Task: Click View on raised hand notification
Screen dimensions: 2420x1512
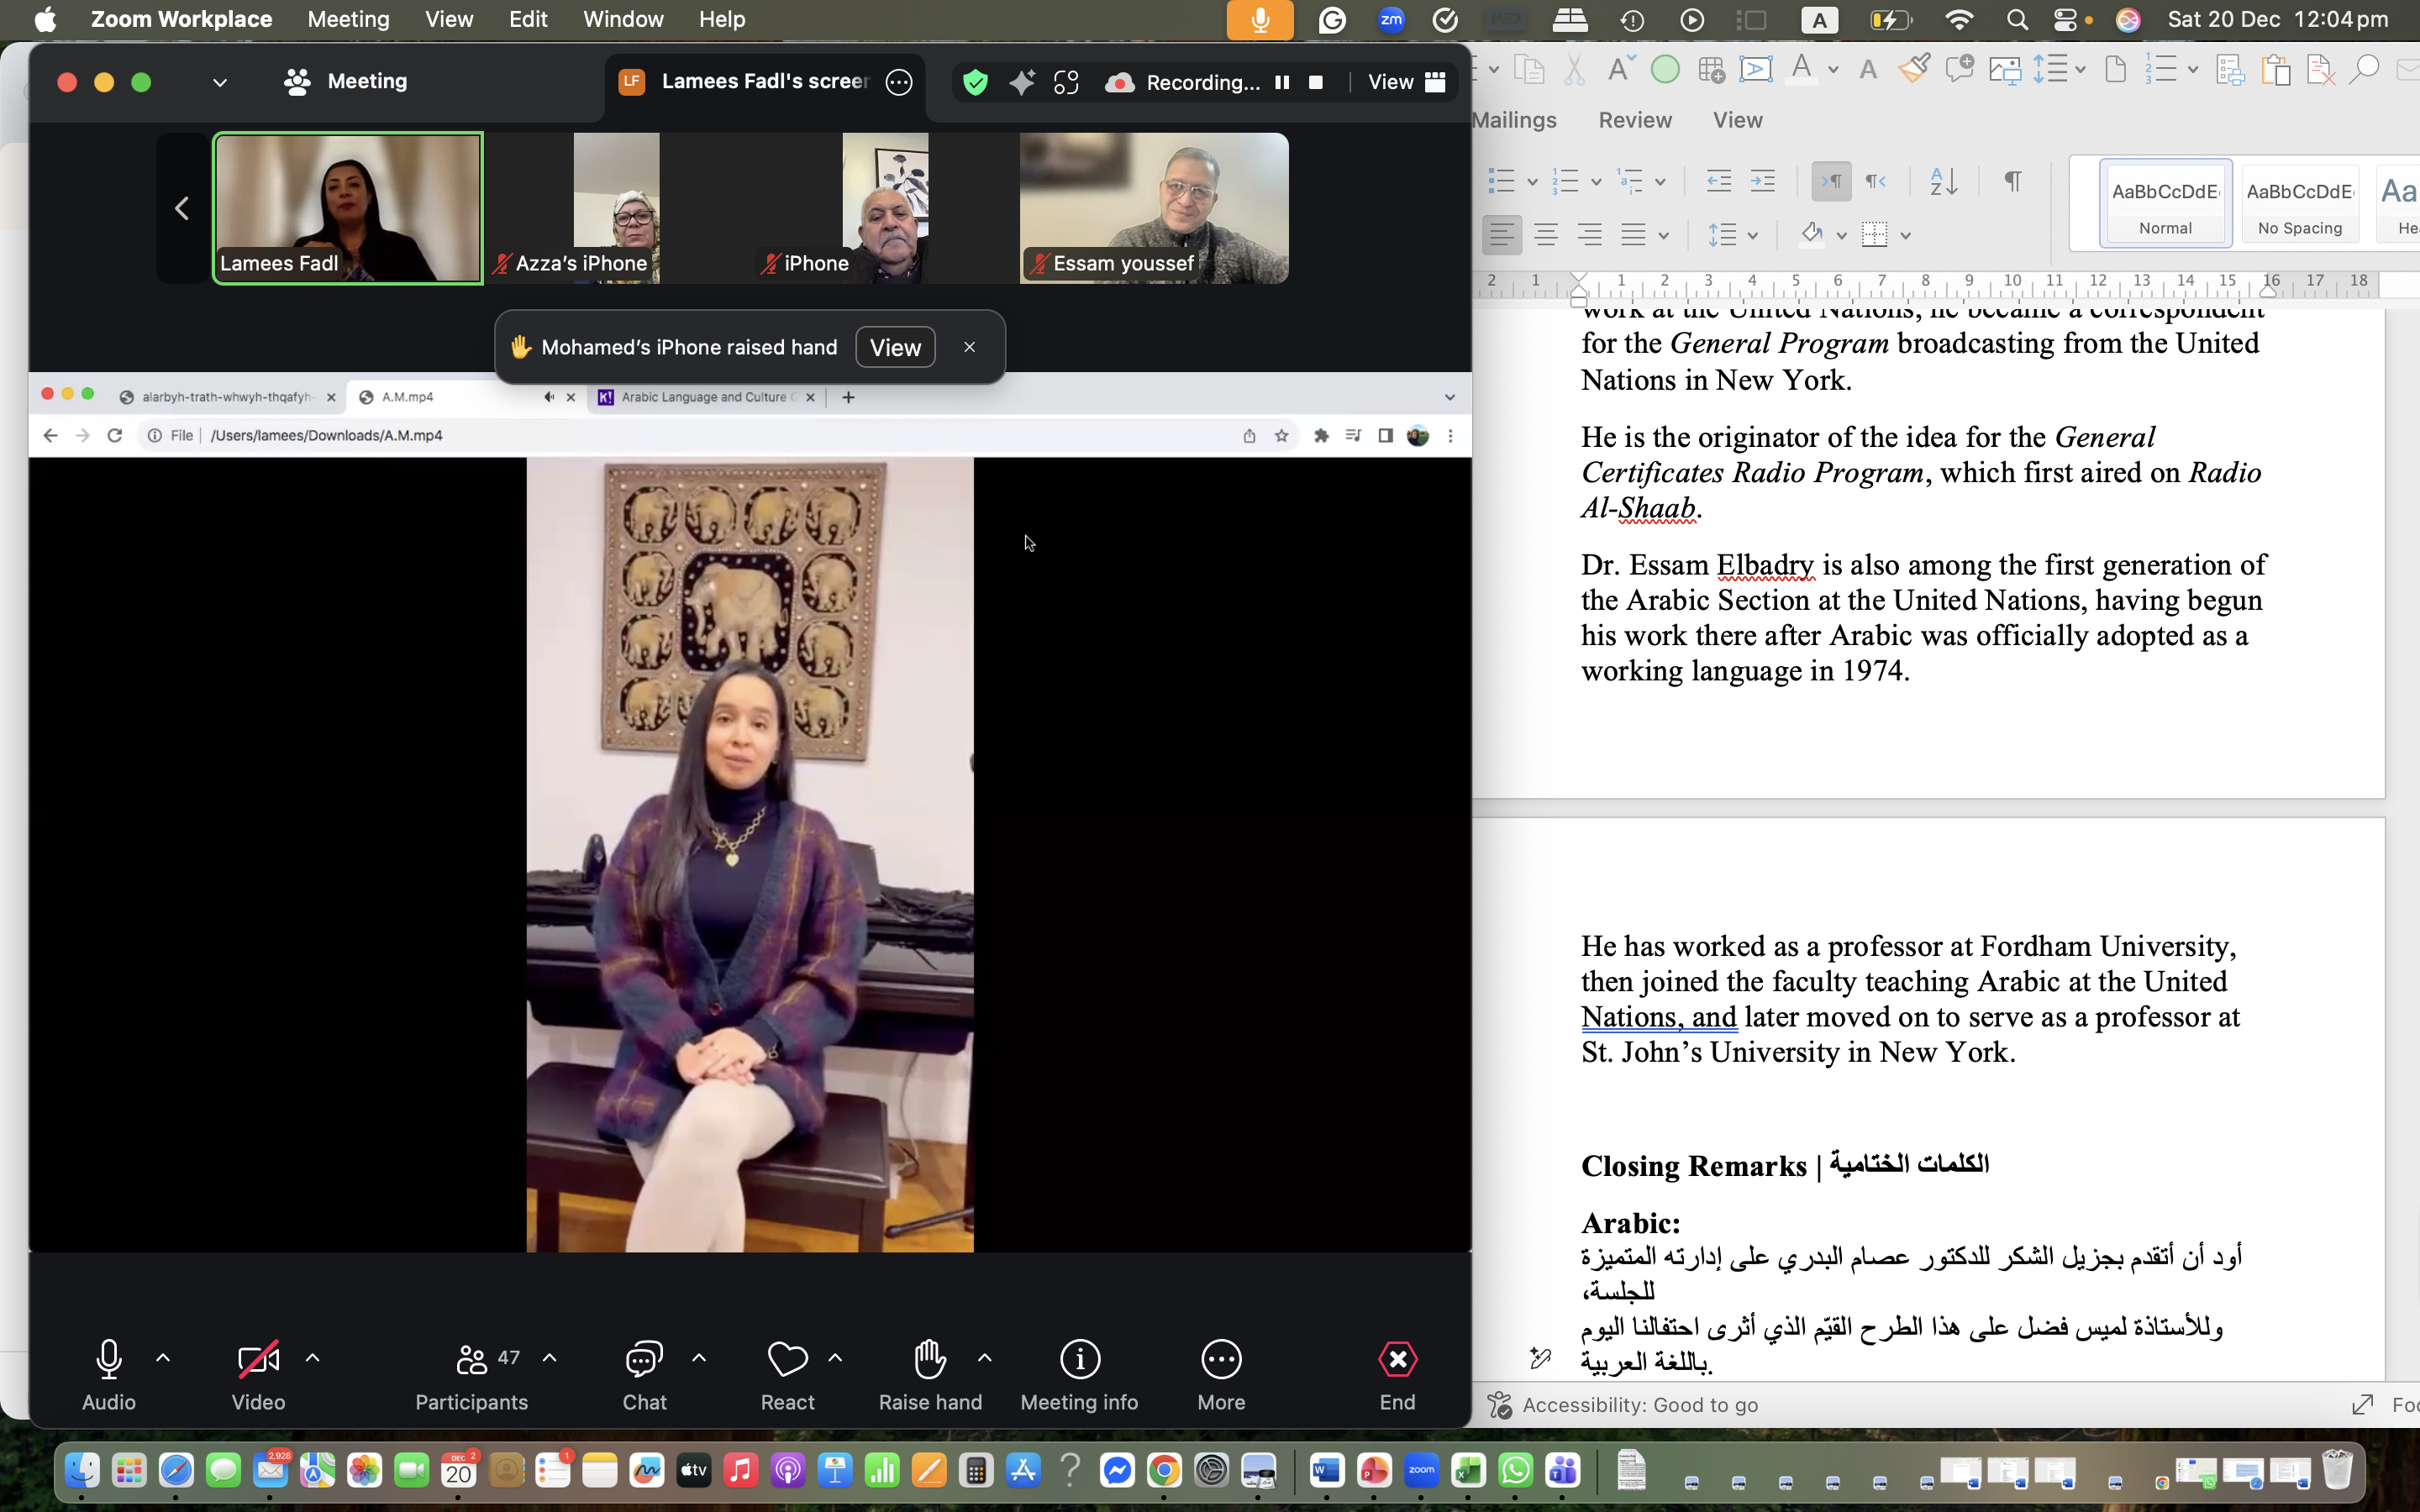Action: (x=894, y=347)
